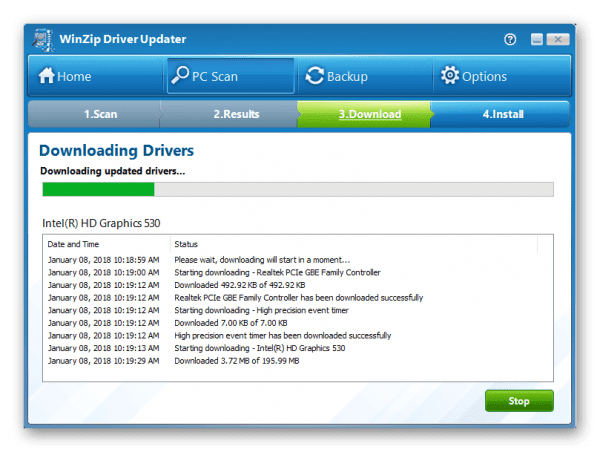Close the WinZip Driver Updater window
Screen dimensions: 600x452
(558, 39)
